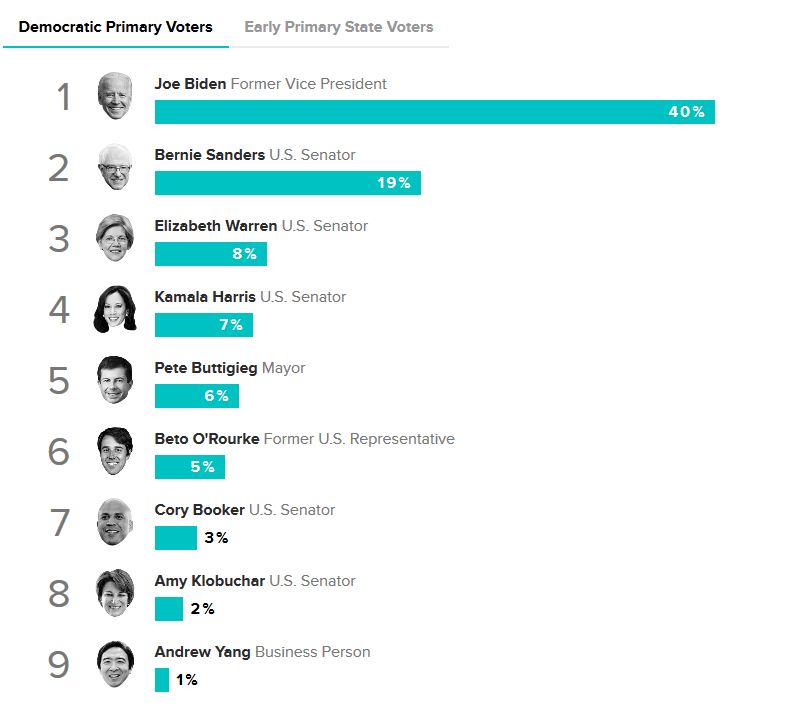785x724 pixels.
Task: Click Bernie Sanders' headshot image
Action: tap(115, 167)
